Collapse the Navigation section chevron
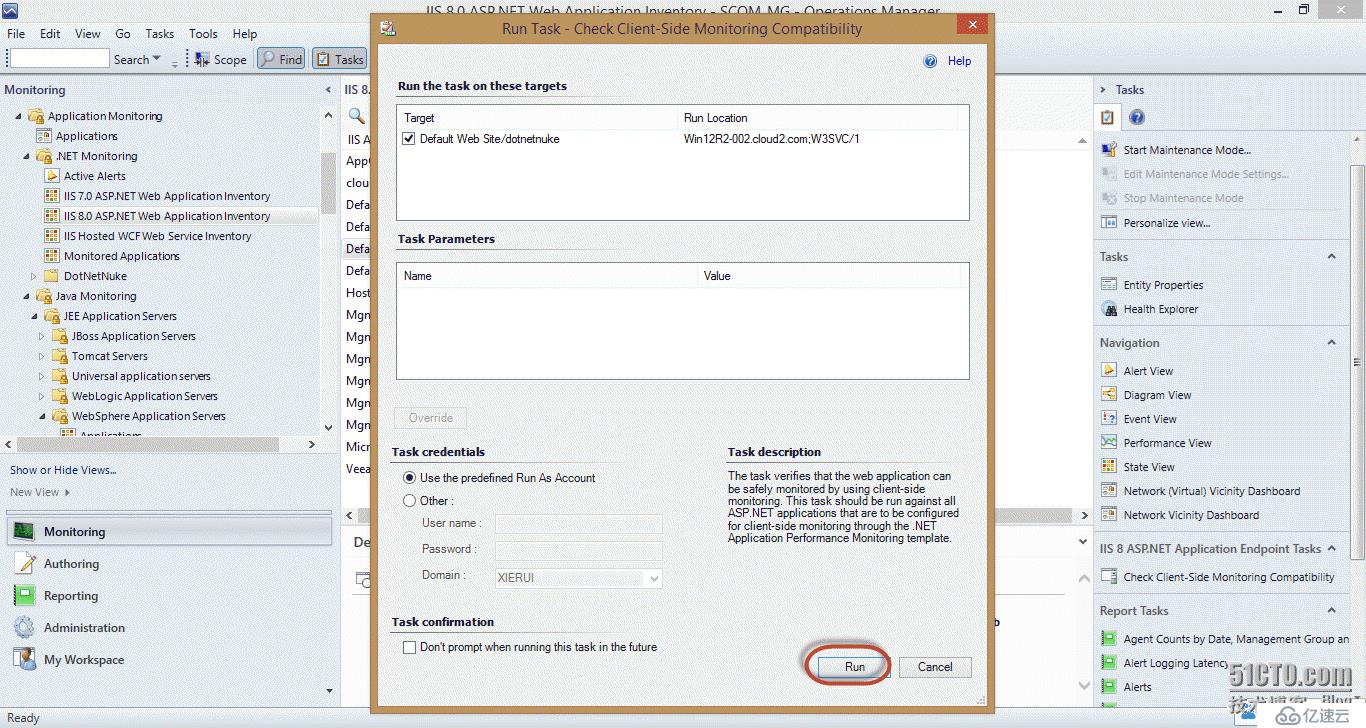The width and height of the screenshot is (1366, 728). tap(1331, 343)
